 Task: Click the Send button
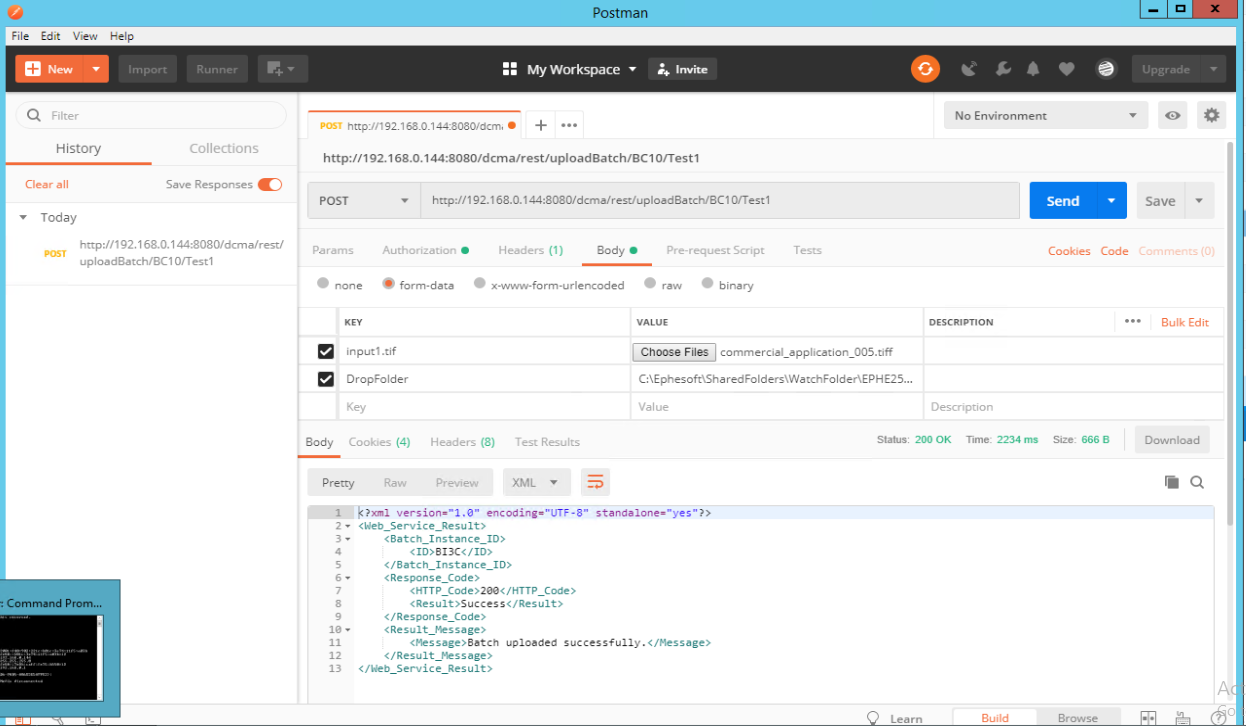[1063, 200]
